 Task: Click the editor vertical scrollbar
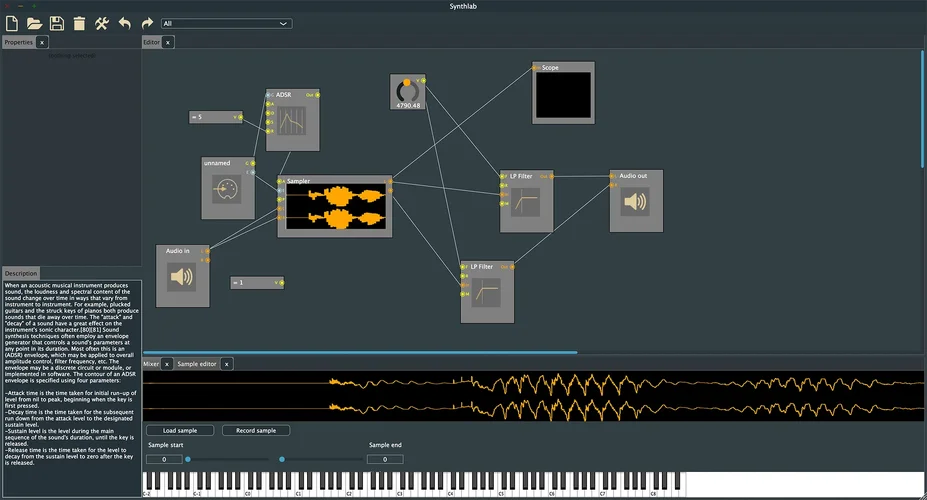click(x=922, y=109)
